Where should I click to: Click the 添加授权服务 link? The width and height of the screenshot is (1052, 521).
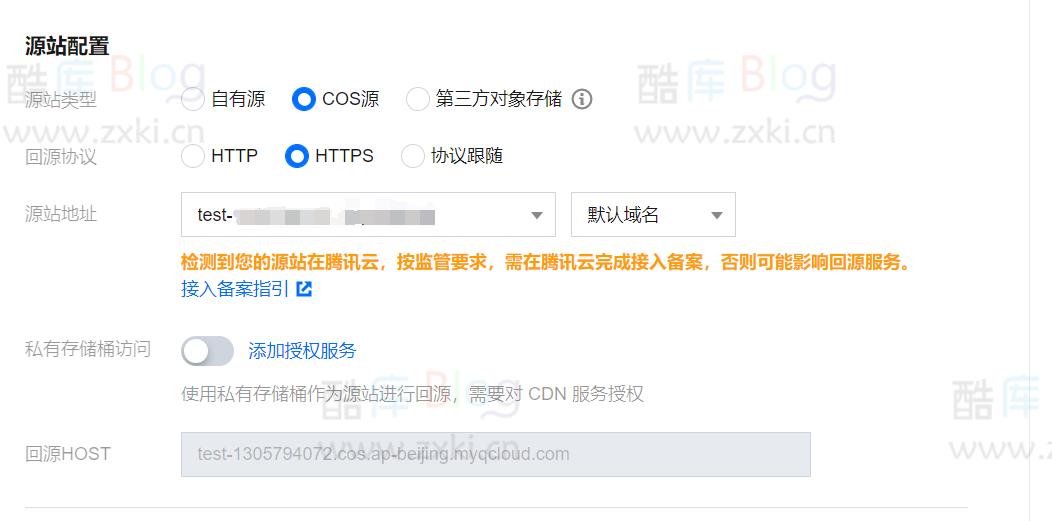point(302,351)
